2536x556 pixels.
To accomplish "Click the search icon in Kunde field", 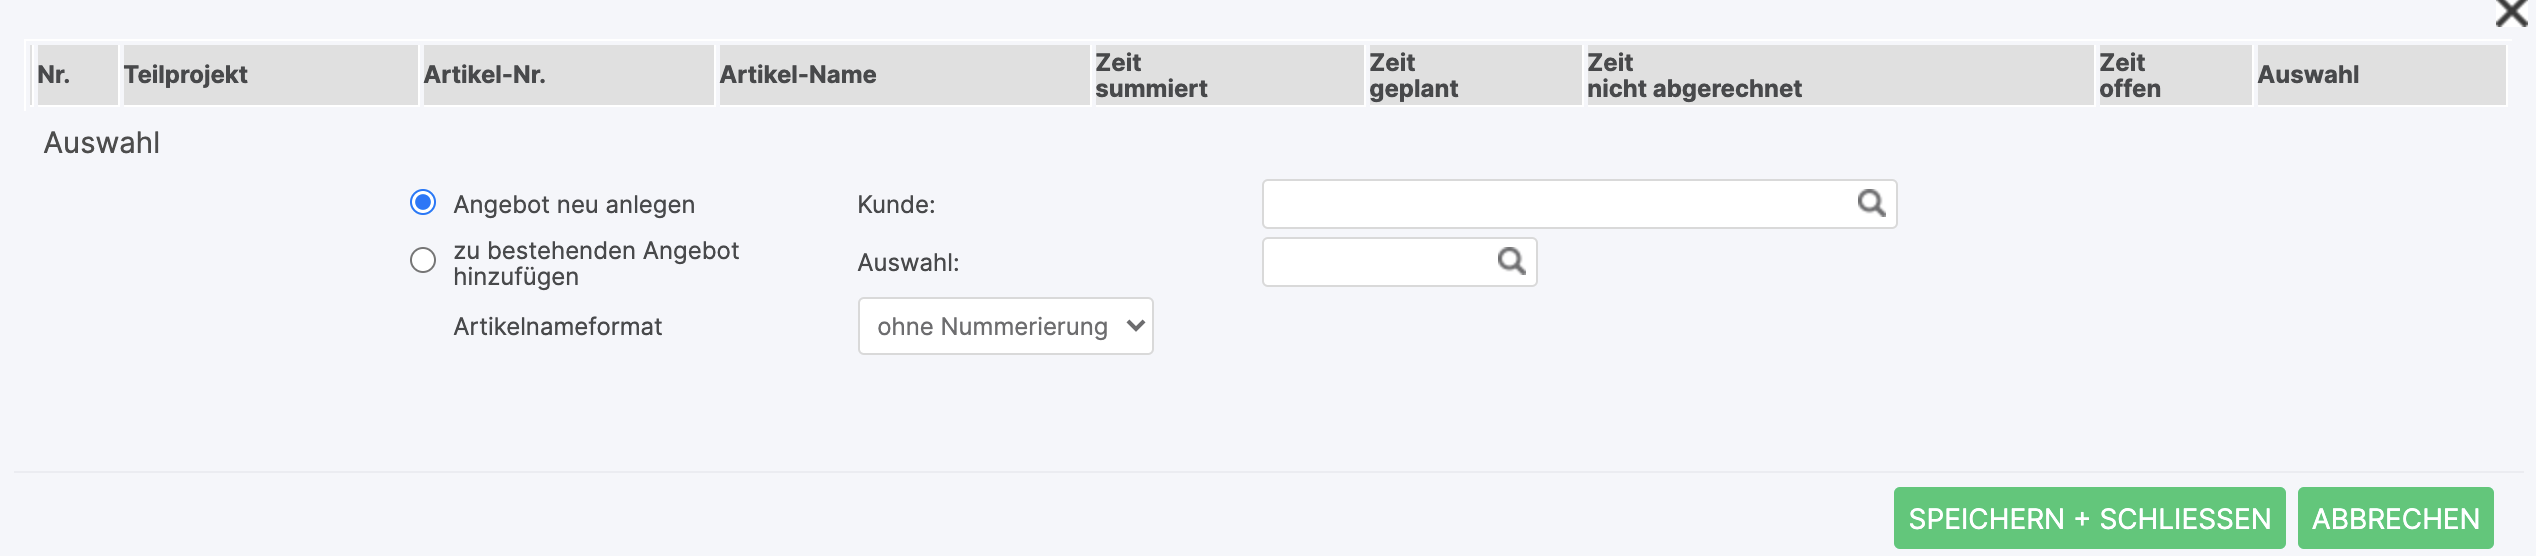I will [1871, 204].
